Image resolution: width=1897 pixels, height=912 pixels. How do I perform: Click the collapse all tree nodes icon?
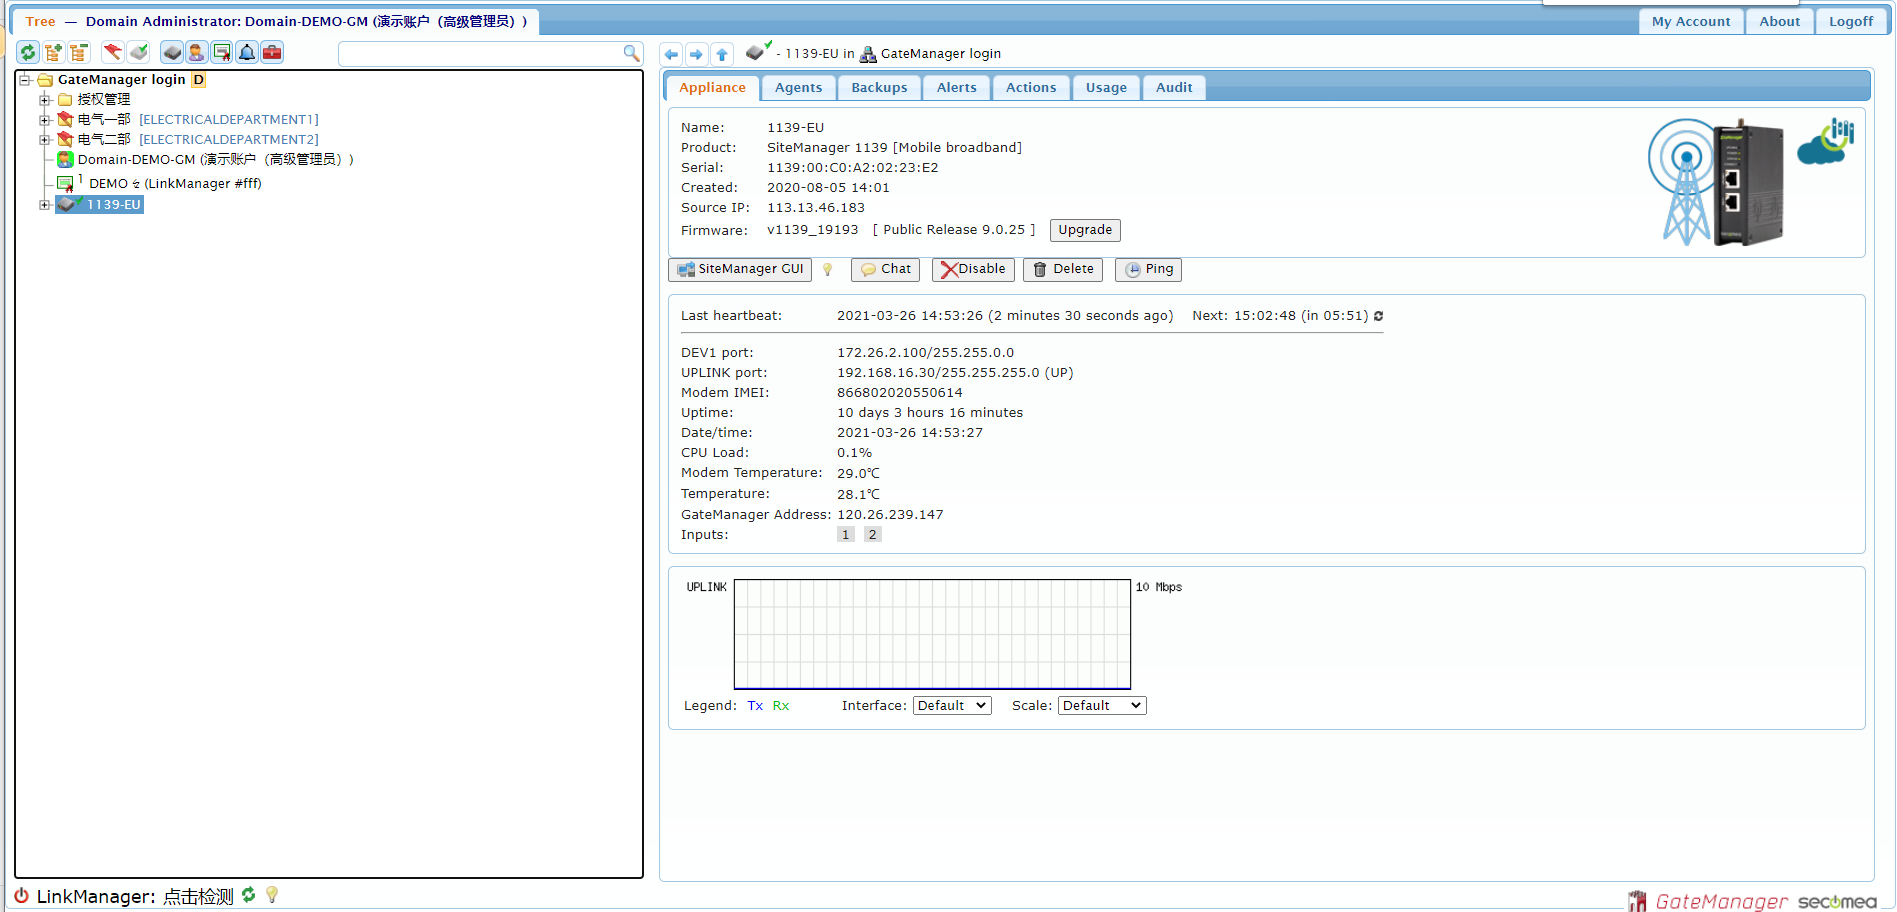click(79, 52)
